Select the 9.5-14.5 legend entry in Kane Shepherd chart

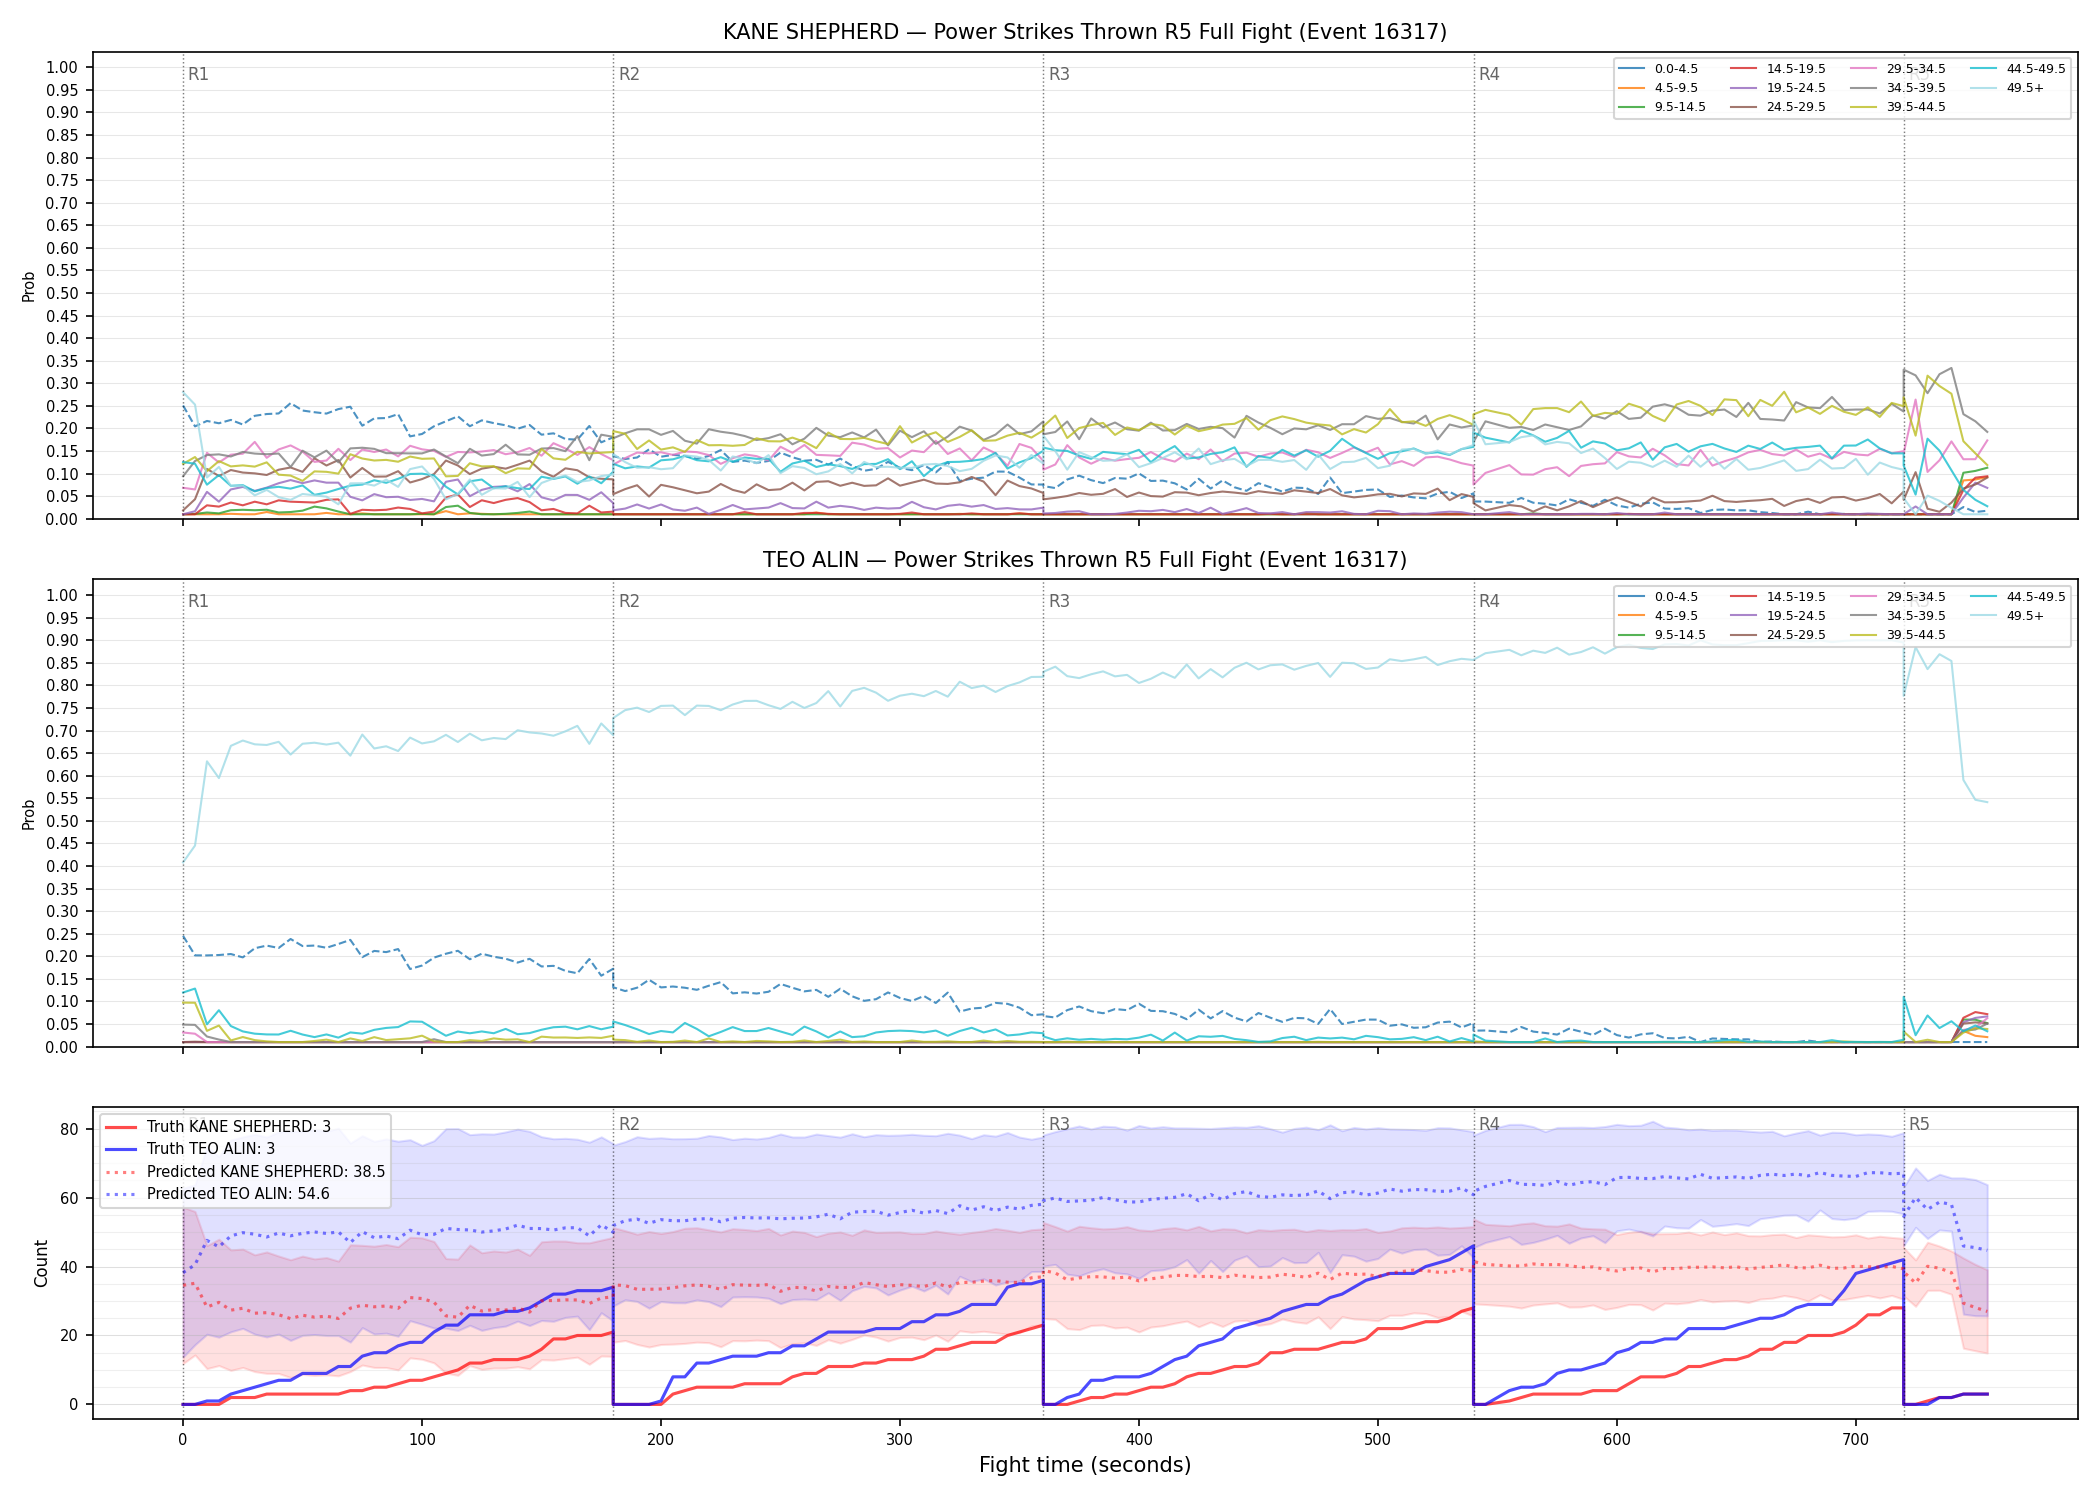coord(1663,107)
